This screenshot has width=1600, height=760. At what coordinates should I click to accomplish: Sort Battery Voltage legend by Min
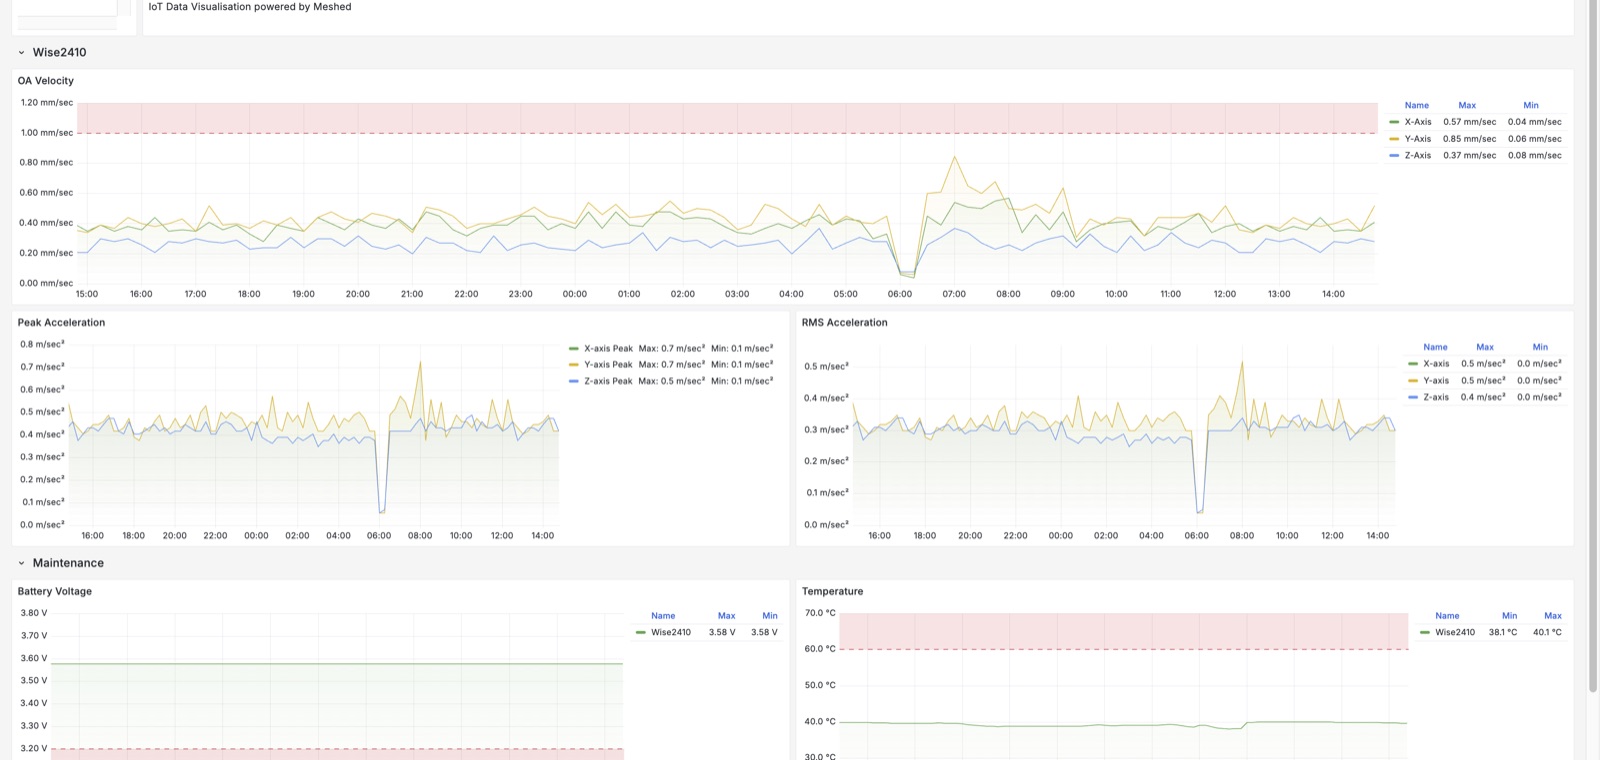pyautogui.click(x=770, y=617)
